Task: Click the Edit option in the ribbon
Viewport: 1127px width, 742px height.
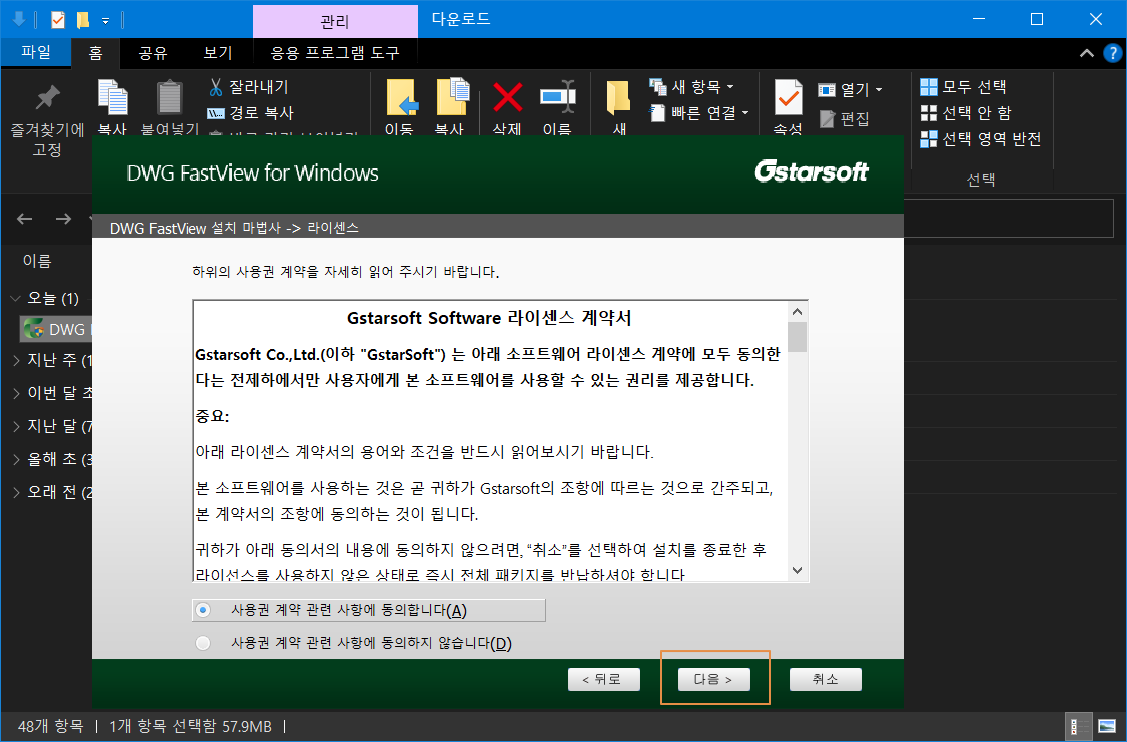Action: click(x=845, y=119)
